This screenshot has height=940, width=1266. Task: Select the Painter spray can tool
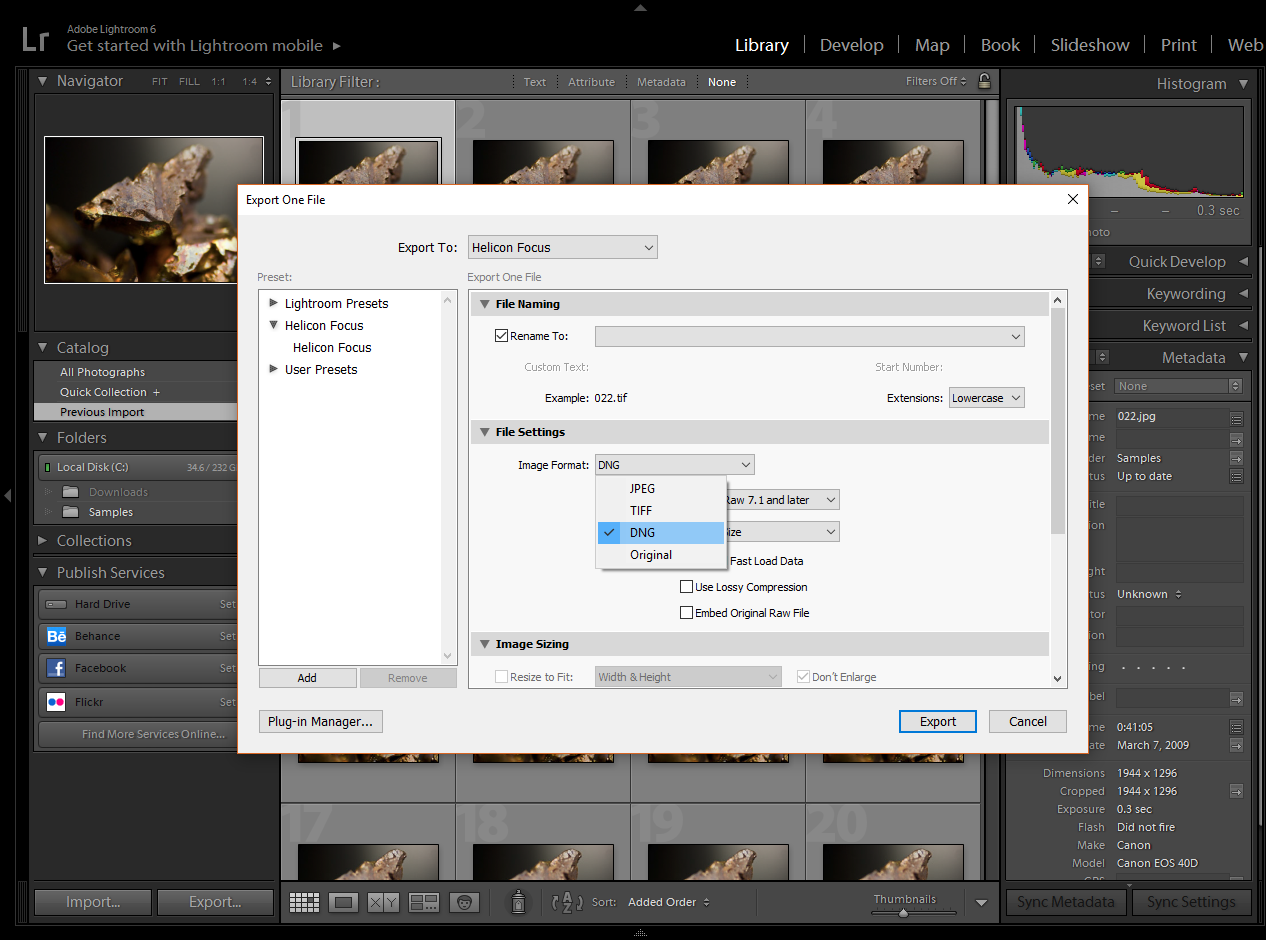(518, 902)
